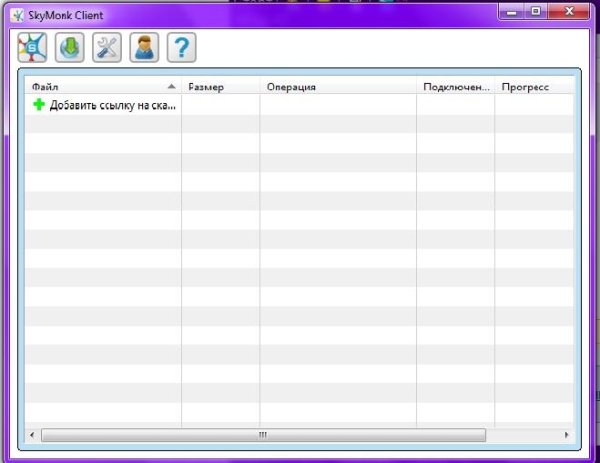Open downloads via green arrow globe icon
Screen dimensions: 600x463
point(70,47)
